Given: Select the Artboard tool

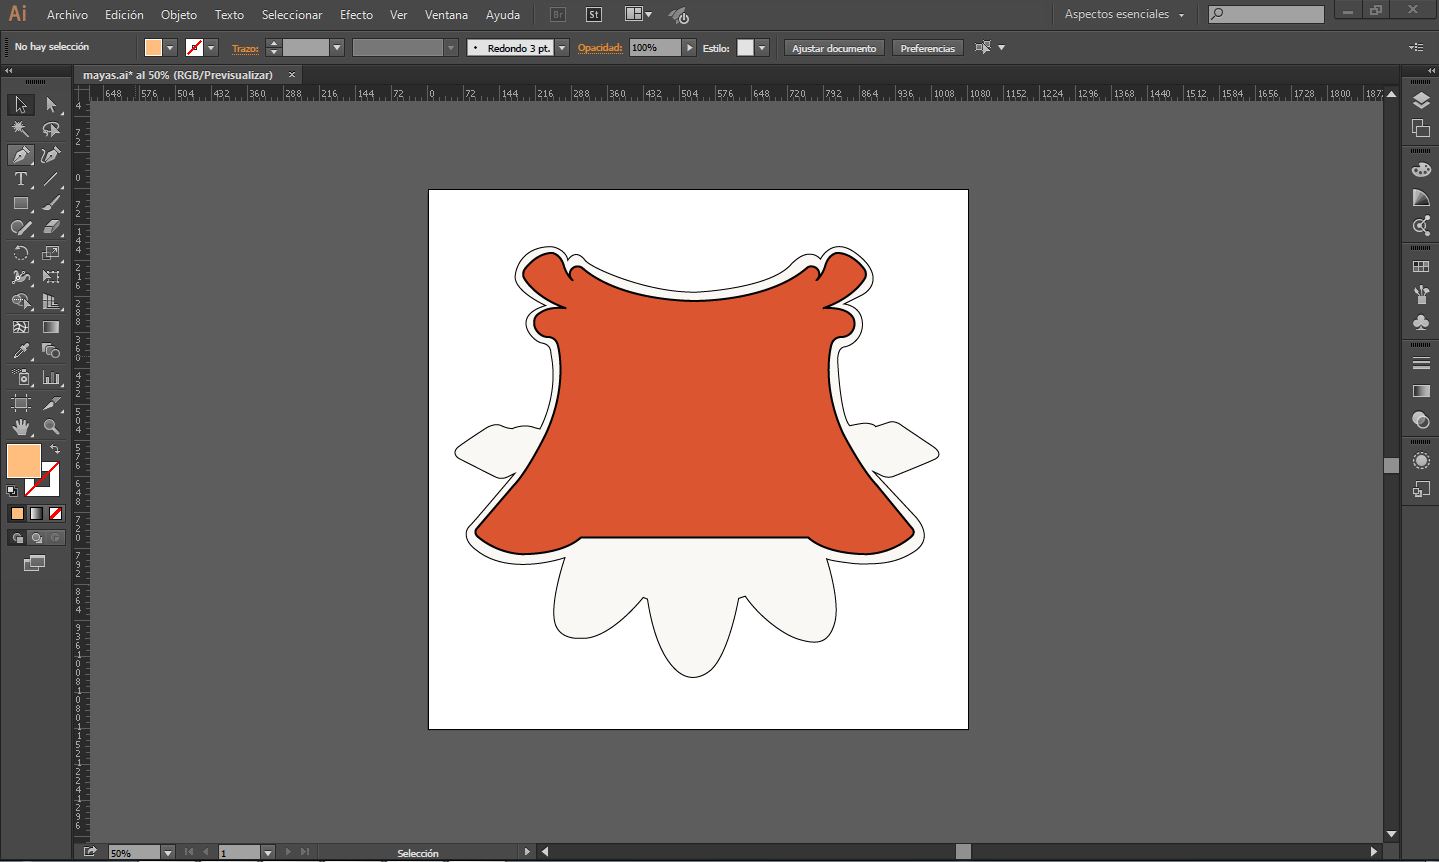Looking at the screenshot, I should click(x=20, y=403).
